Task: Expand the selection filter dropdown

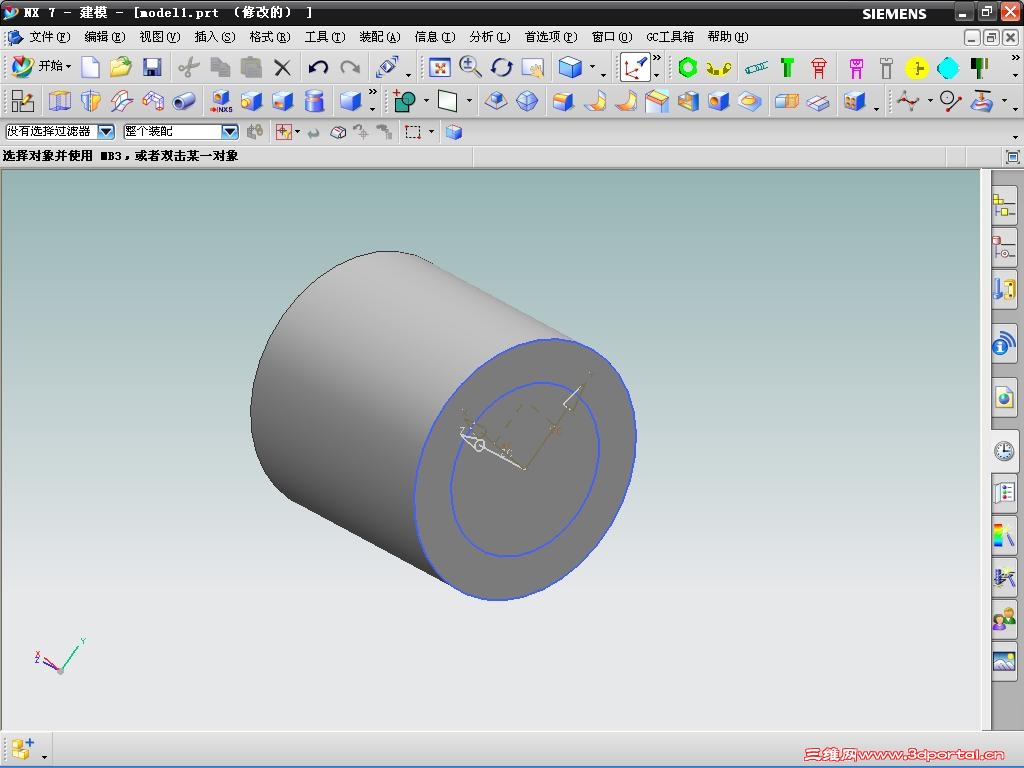Action: point(106,132)
